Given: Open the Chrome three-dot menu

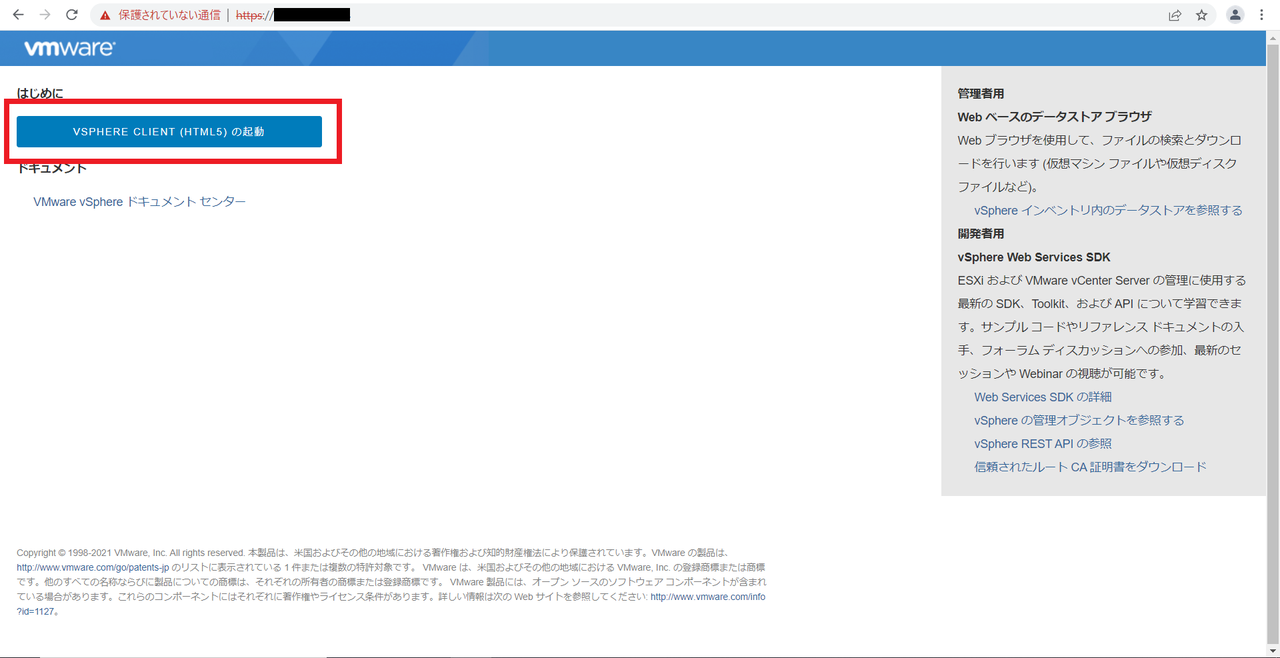Looking at the screenshot, I should point(1262,14).
